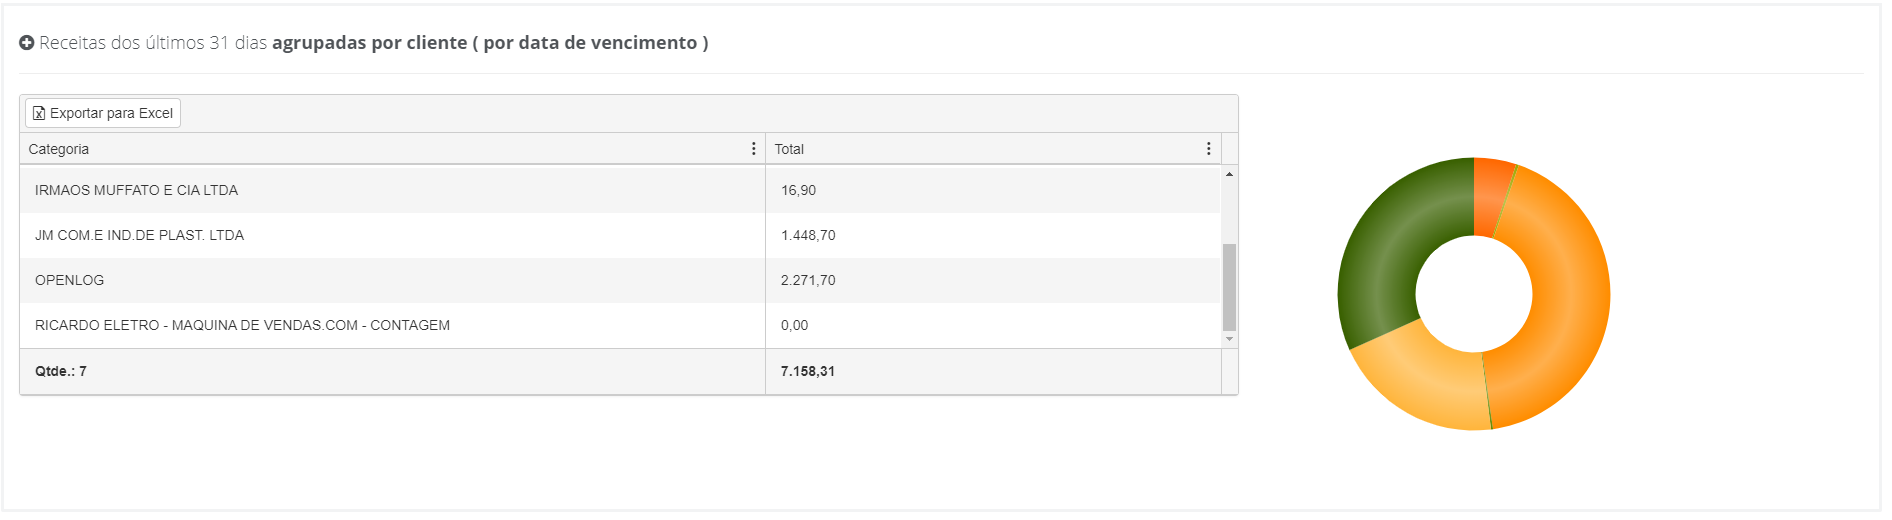Click the table vertical scrollbar thumb

coord(1229,287)
